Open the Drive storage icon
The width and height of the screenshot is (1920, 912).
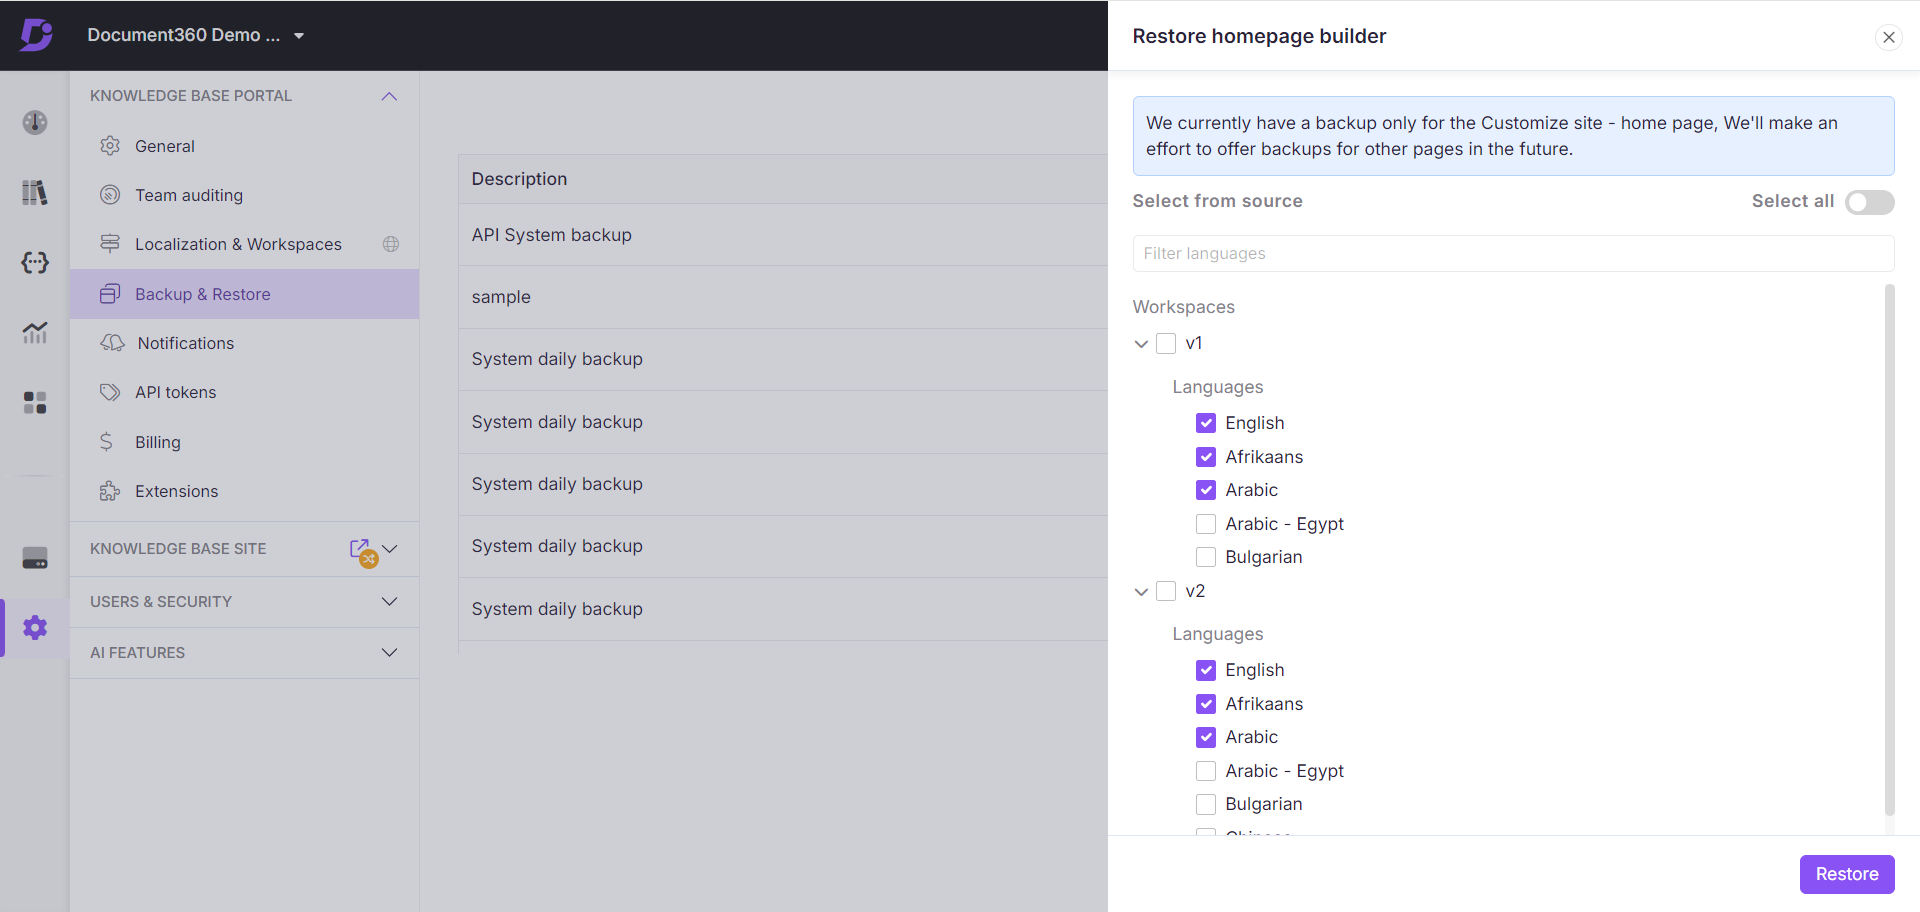pos(35,558)
